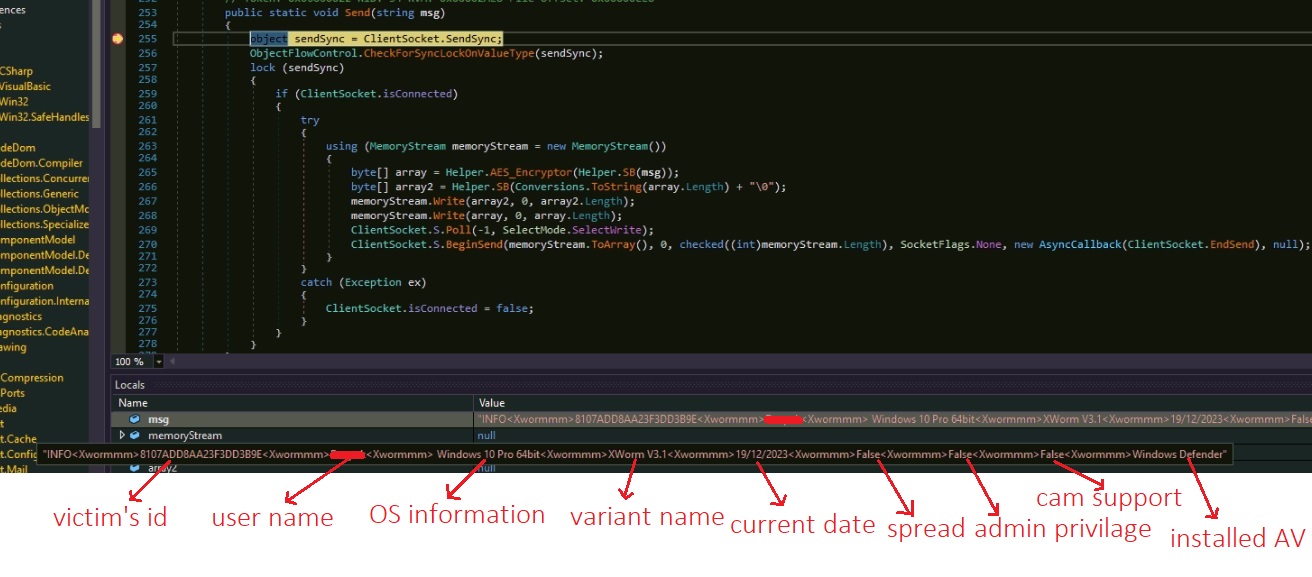Image resolution: width=1312 pixels, height=577 pixels.
Task: Click the Locals panel title
Action: point(130,384)
